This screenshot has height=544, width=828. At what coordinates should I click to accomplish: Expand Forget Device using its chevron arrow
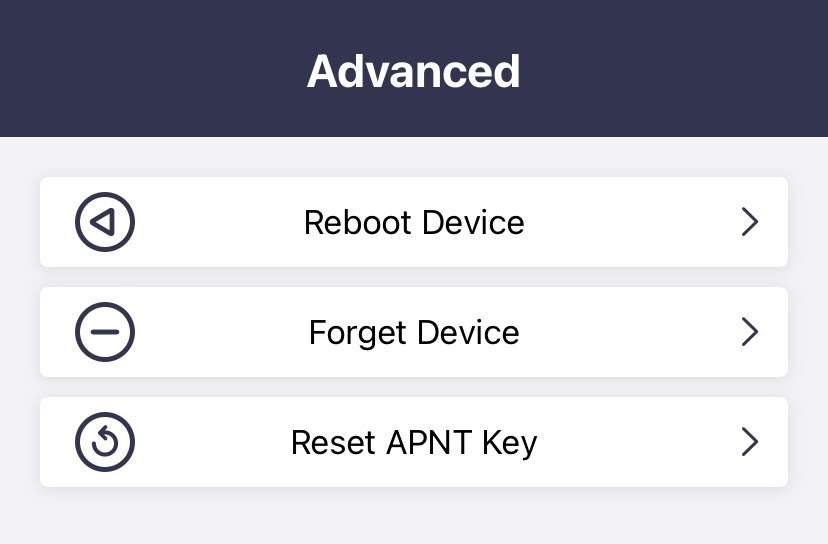750,332
